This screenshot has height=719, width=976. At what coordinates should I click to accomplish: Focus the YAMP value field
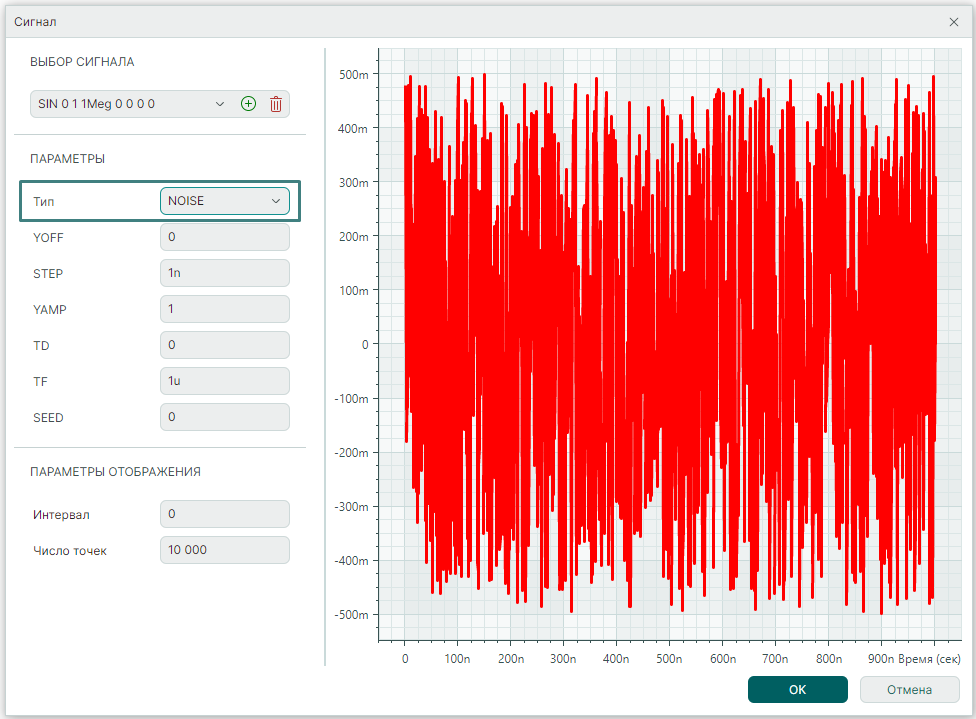(x=224, y=309)
